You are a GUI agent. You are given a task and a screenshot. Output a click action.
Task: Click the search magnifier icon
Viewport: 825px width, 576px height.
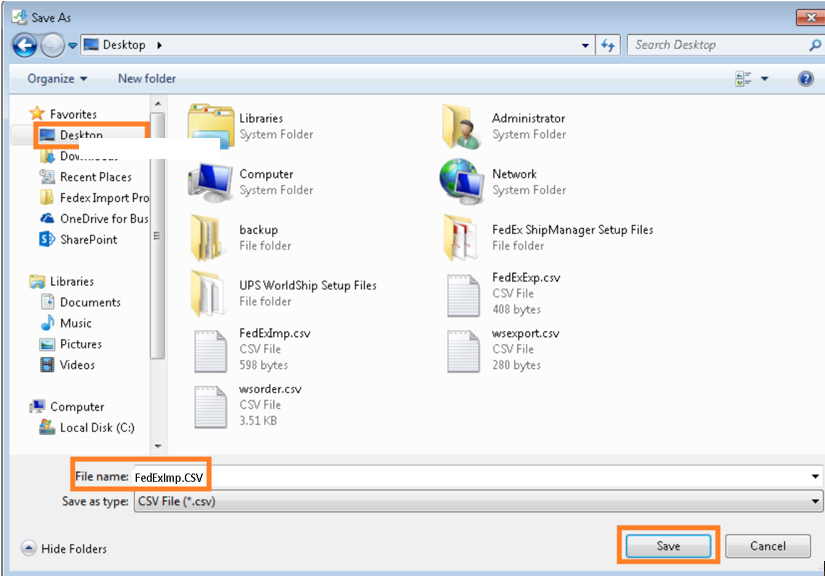[x=814, y=45]
